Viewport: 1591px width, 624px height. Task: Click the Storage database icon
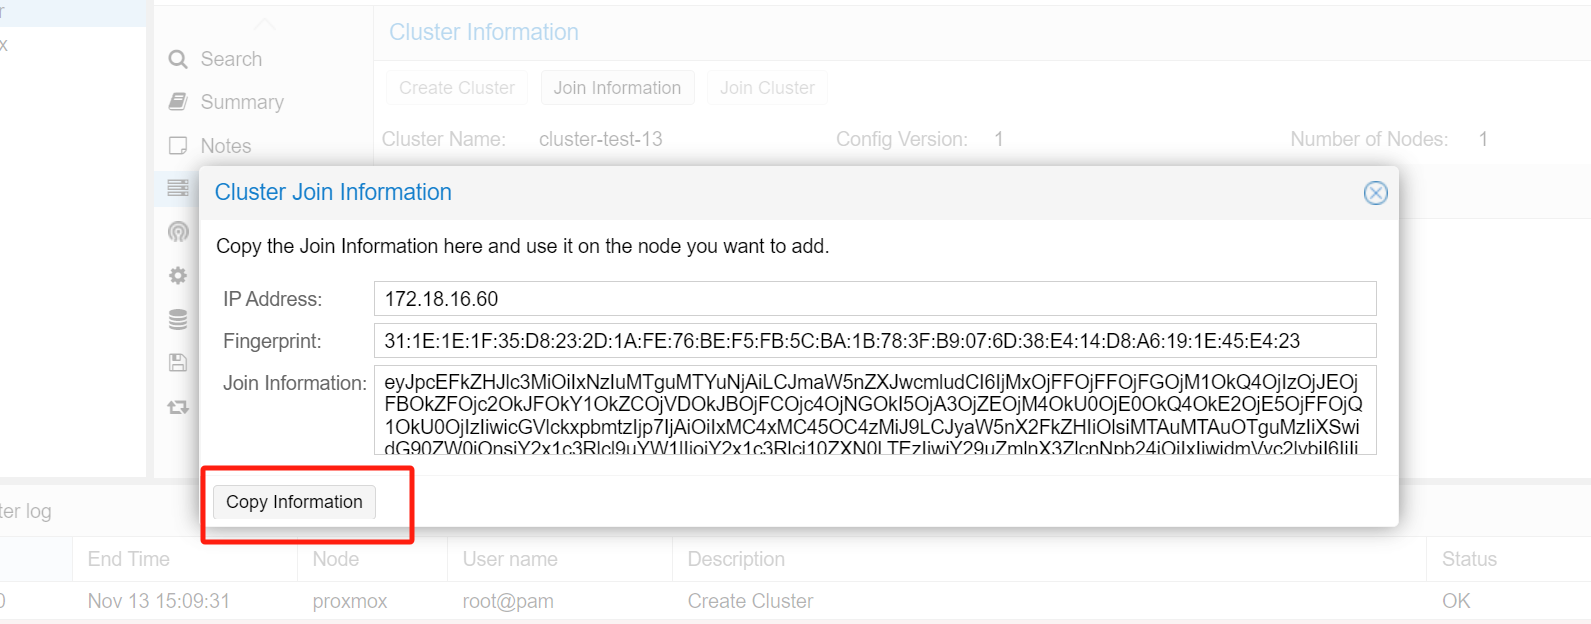click(x=178, y=320)
